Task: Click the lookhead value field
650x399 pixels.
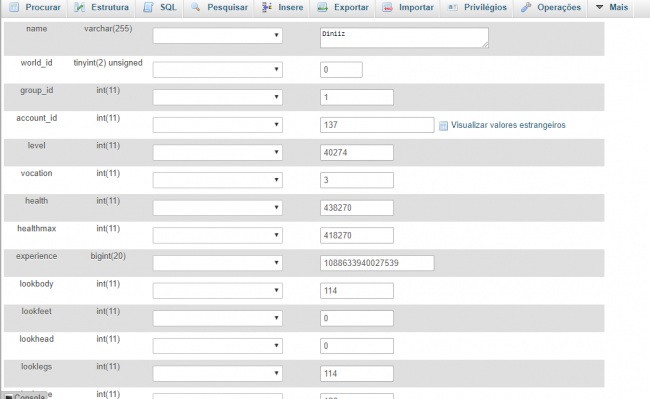Action: (x=357, y=346)
